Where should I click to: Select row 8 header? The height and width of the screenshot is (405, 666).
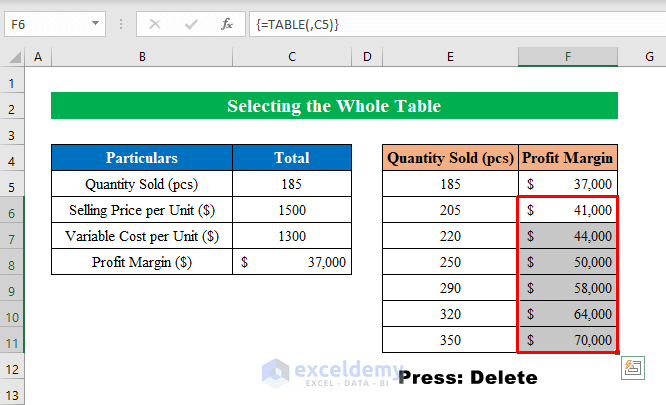(x=13, y=262)
